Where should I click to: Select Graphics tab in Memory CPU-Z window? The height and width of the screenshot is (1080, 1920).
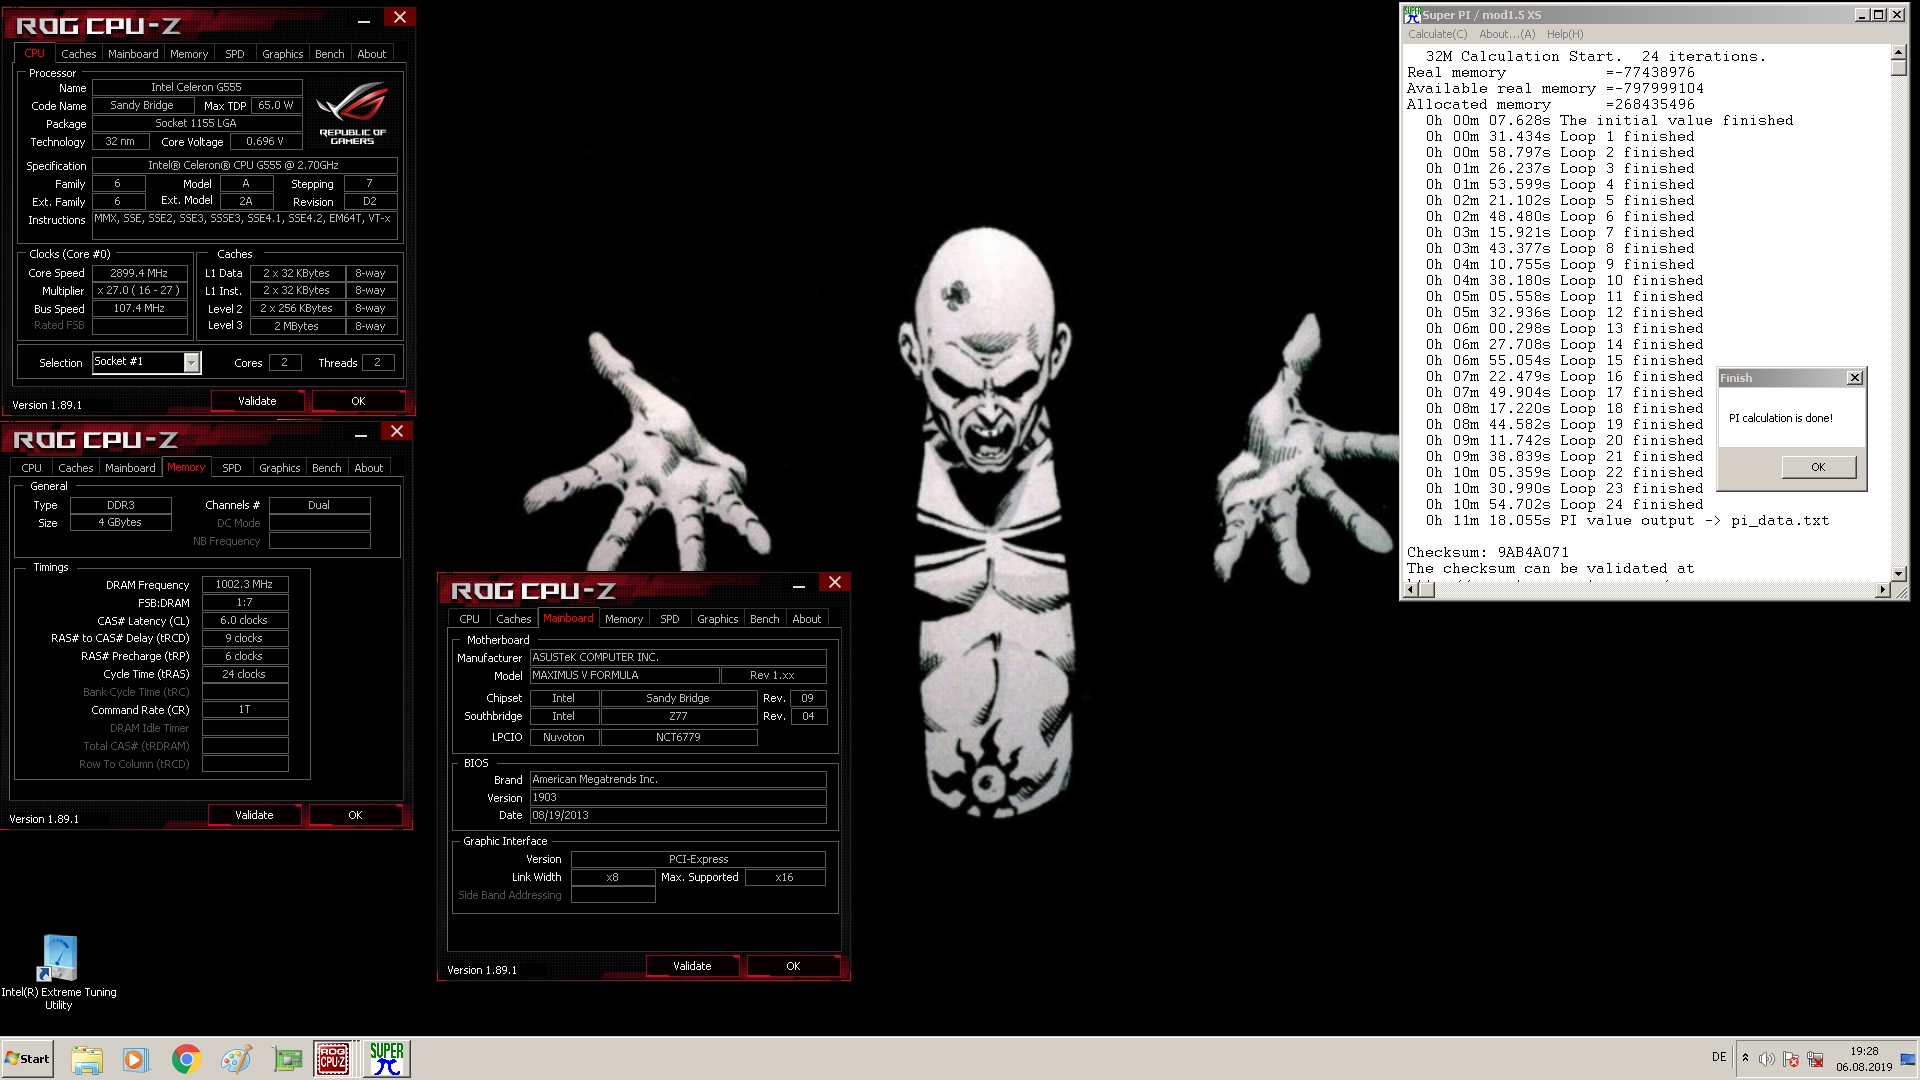point(279,468)
